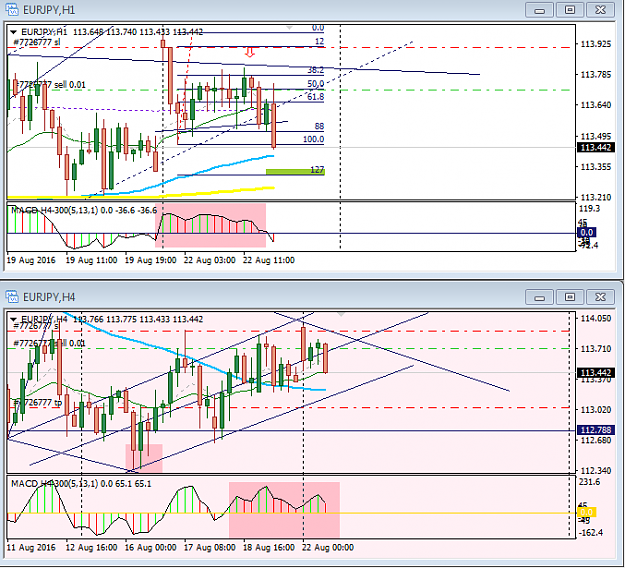Viewport: 625px width, 568px height.
Task: Click the H4 chart shift triangle marker
Action: 341,315
